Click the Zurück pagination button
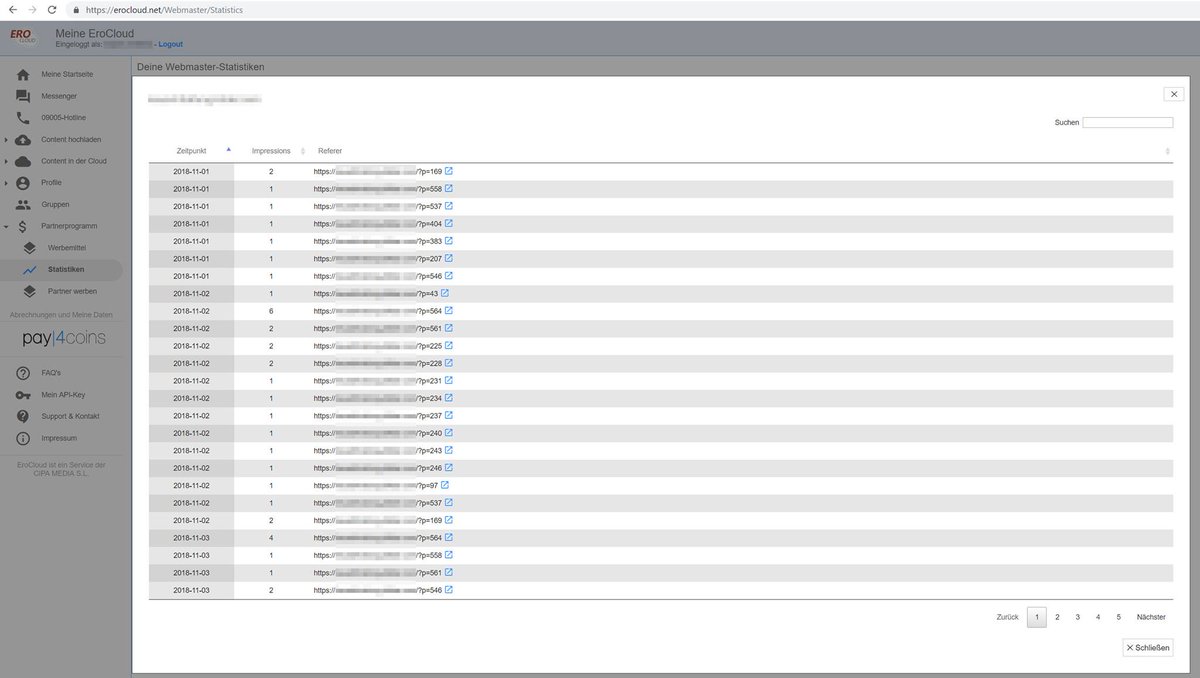 click(x=1007, y=617)
